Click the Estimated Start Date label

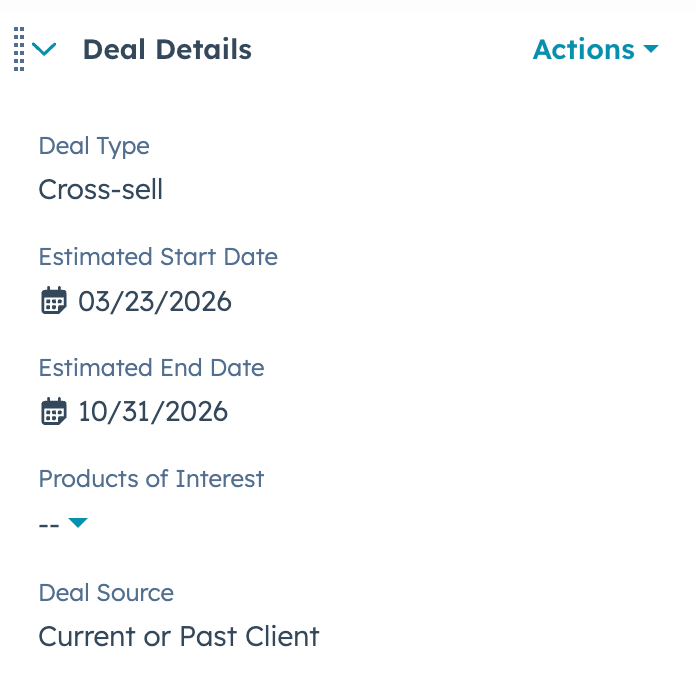coord(158,257)
